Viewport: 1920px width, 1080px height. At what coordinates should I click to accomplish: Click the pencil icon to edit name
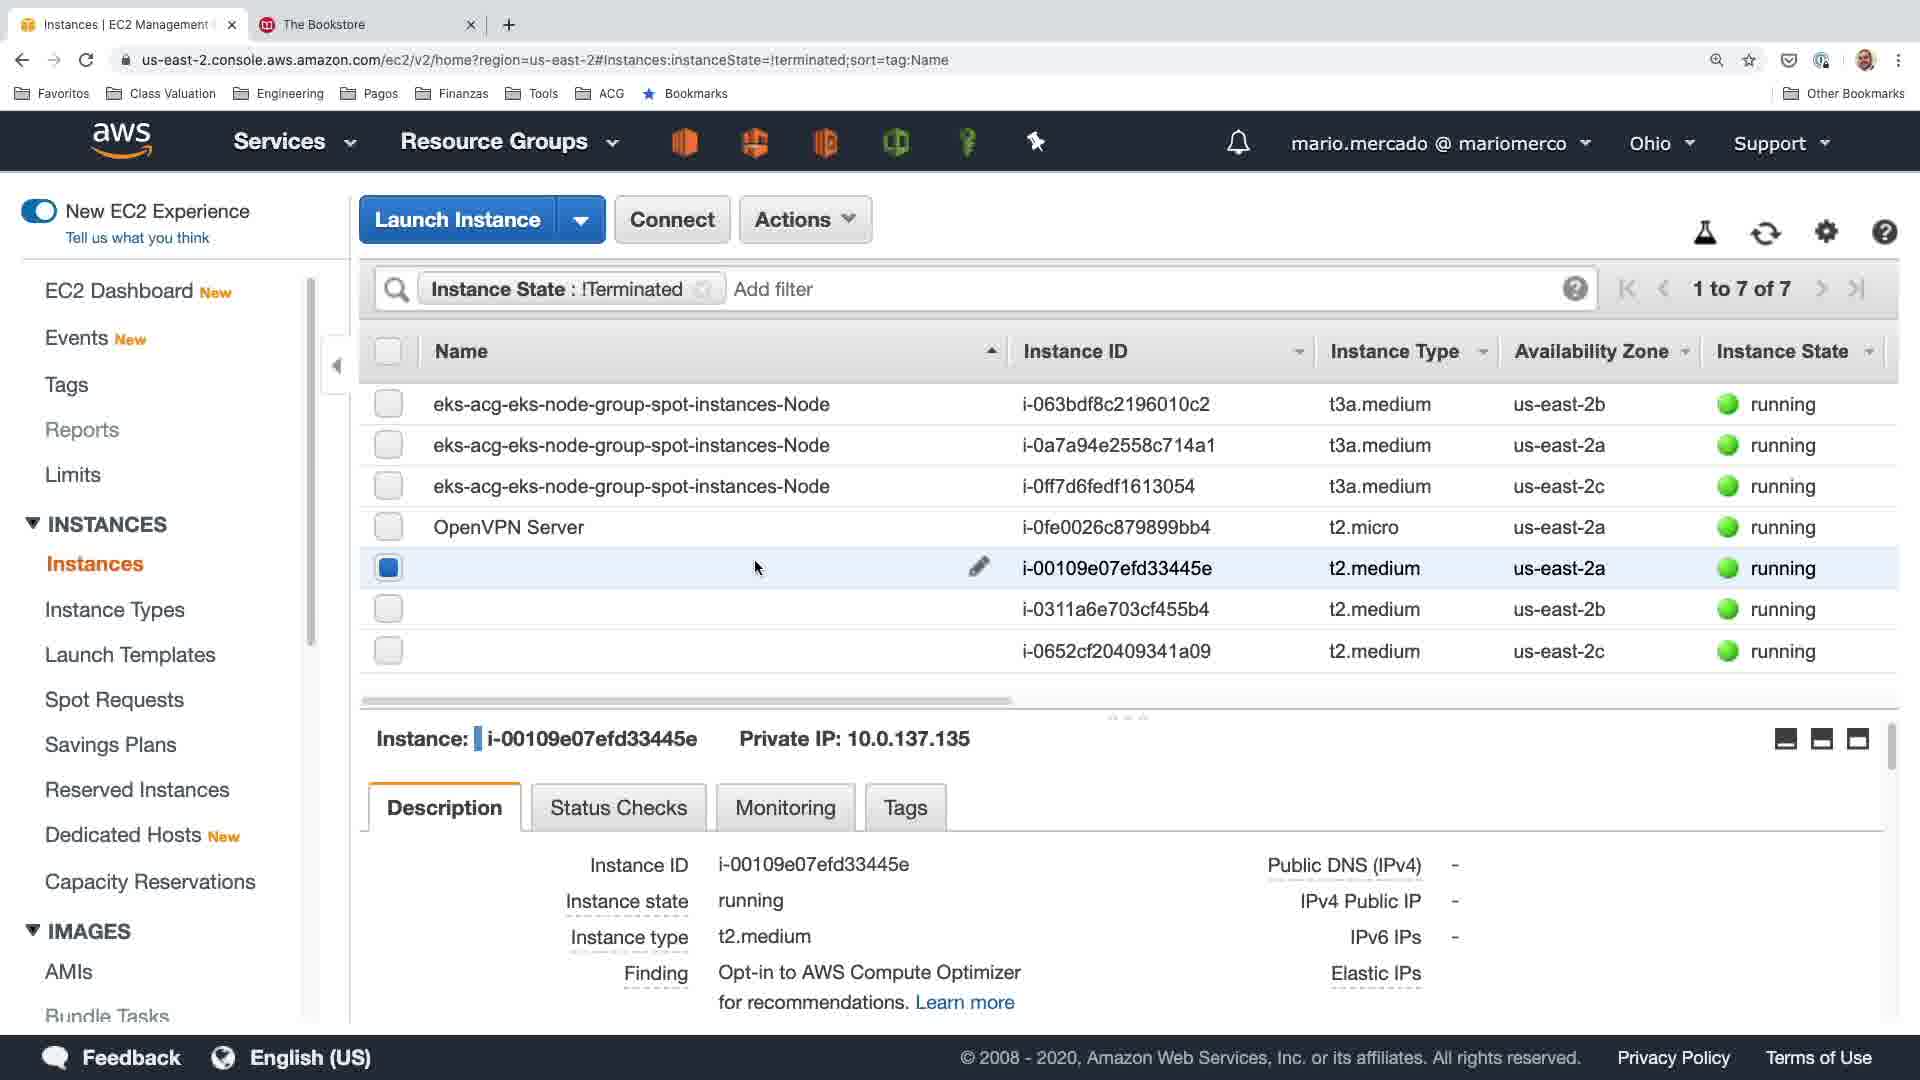click(979, 567)
